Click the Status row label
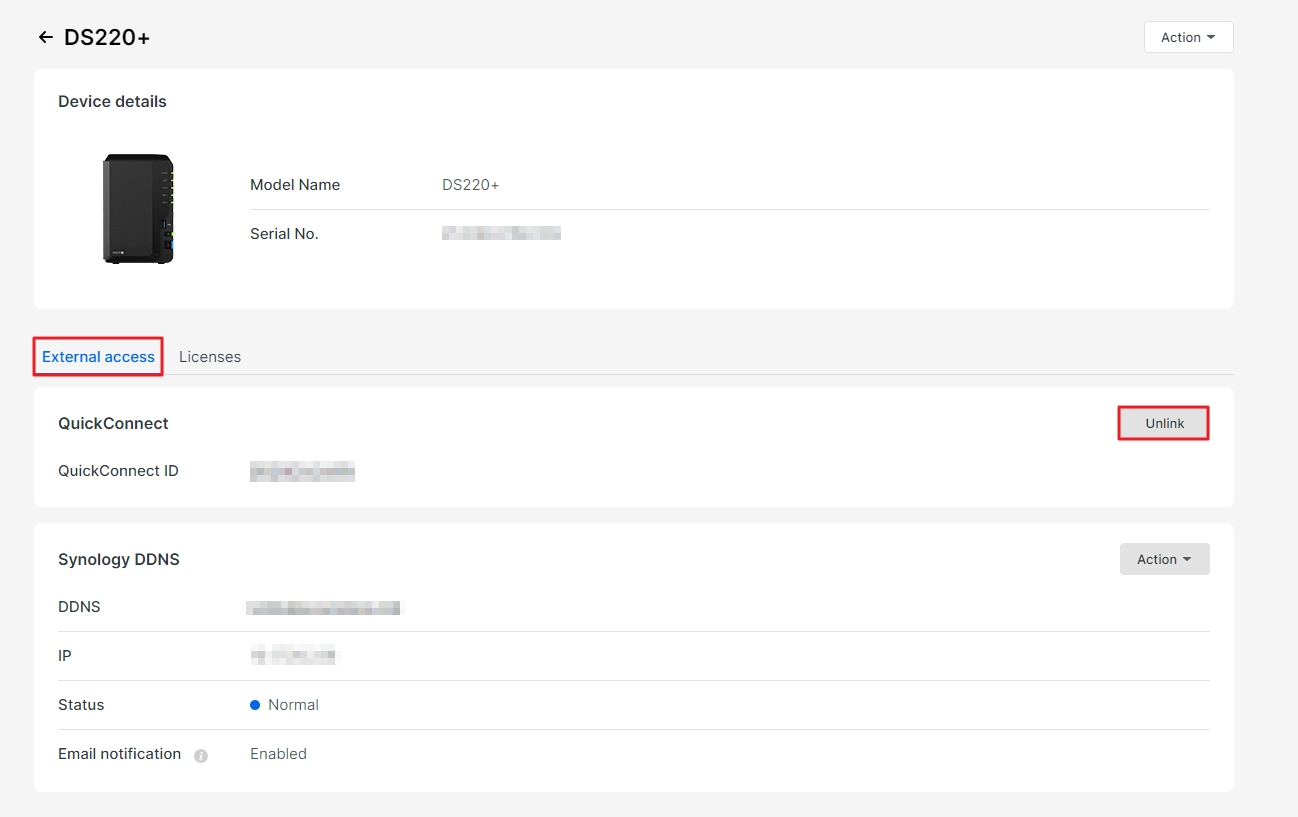This screenshot has width=1298, height=817. [80, 704]
